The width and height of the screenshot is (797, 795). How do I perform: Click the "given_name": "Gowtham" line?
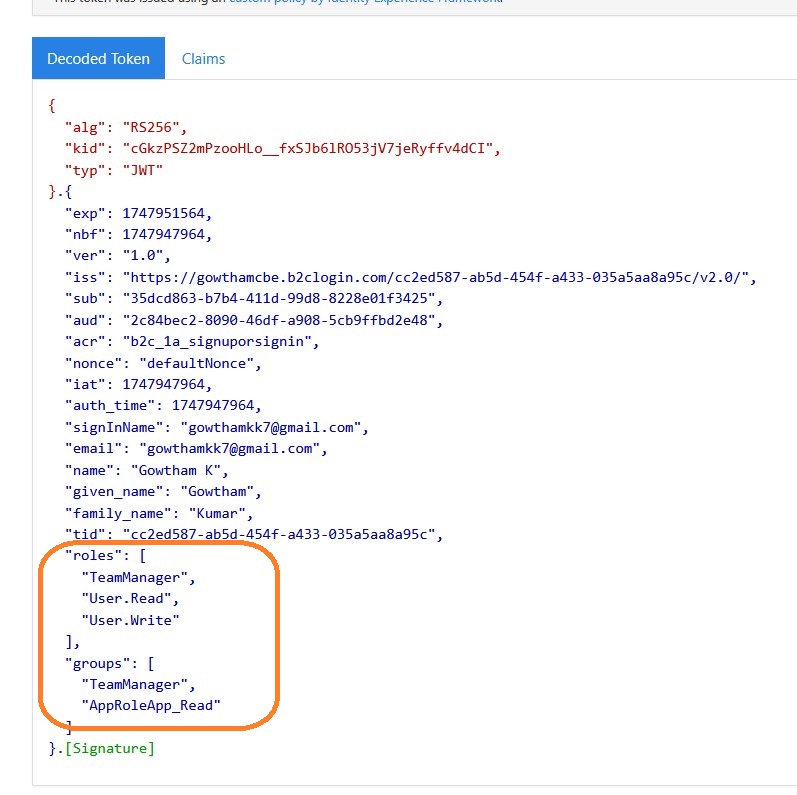click(x=163, y=492)
